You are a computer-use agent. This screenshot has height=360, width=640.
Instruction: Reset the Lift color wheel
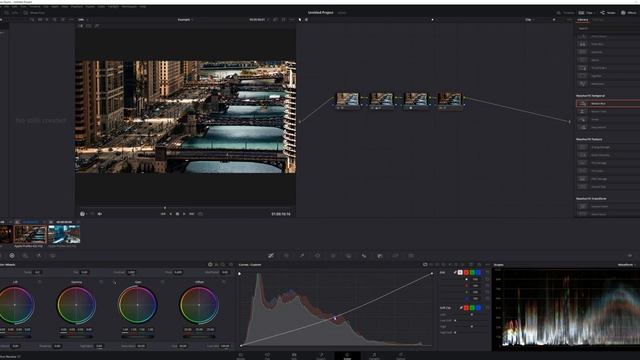pyautogui.click(x=40, y=282)
